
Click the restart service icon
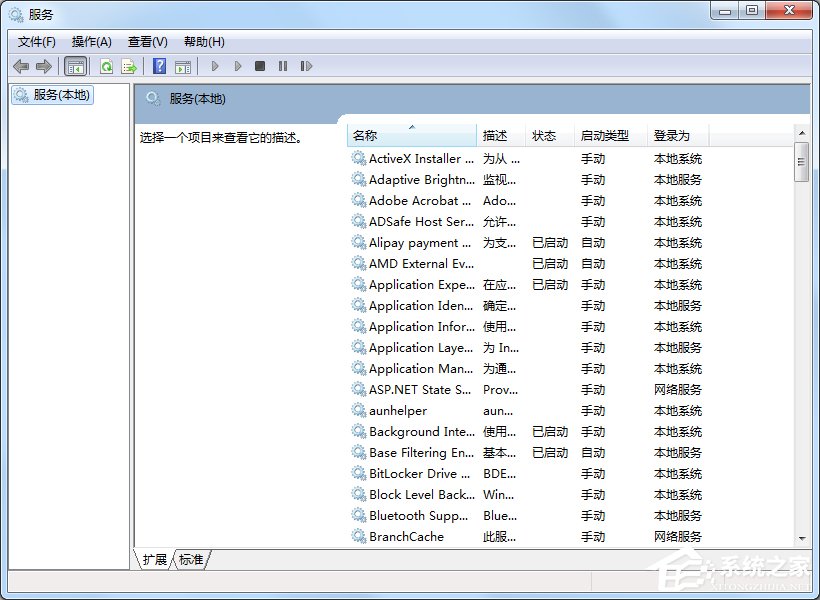pos(307,66)
